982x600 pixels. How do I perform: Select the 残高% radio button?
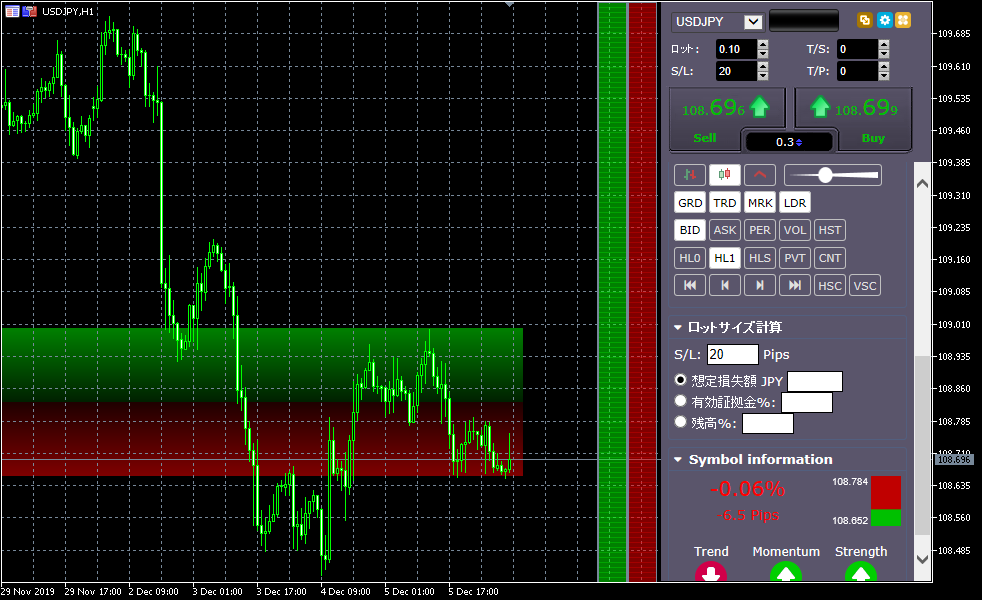click(x=681, y=422)
